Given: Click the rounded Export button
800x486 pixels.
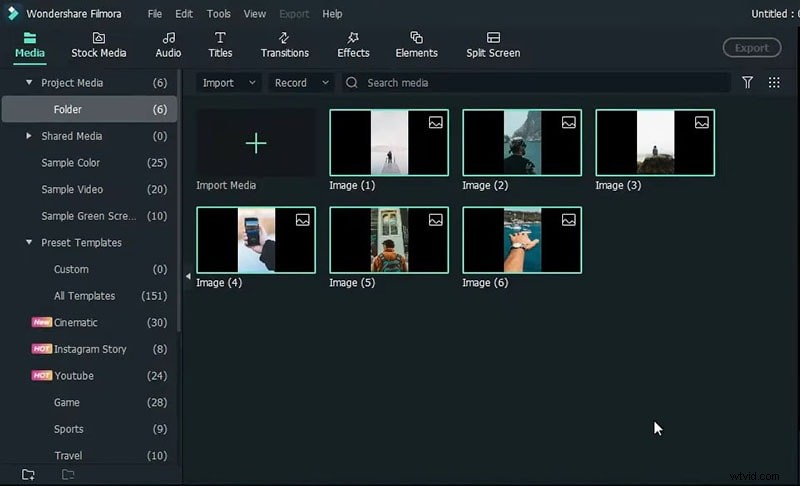Looking at the screenshot, I should [x=752, y=48].
